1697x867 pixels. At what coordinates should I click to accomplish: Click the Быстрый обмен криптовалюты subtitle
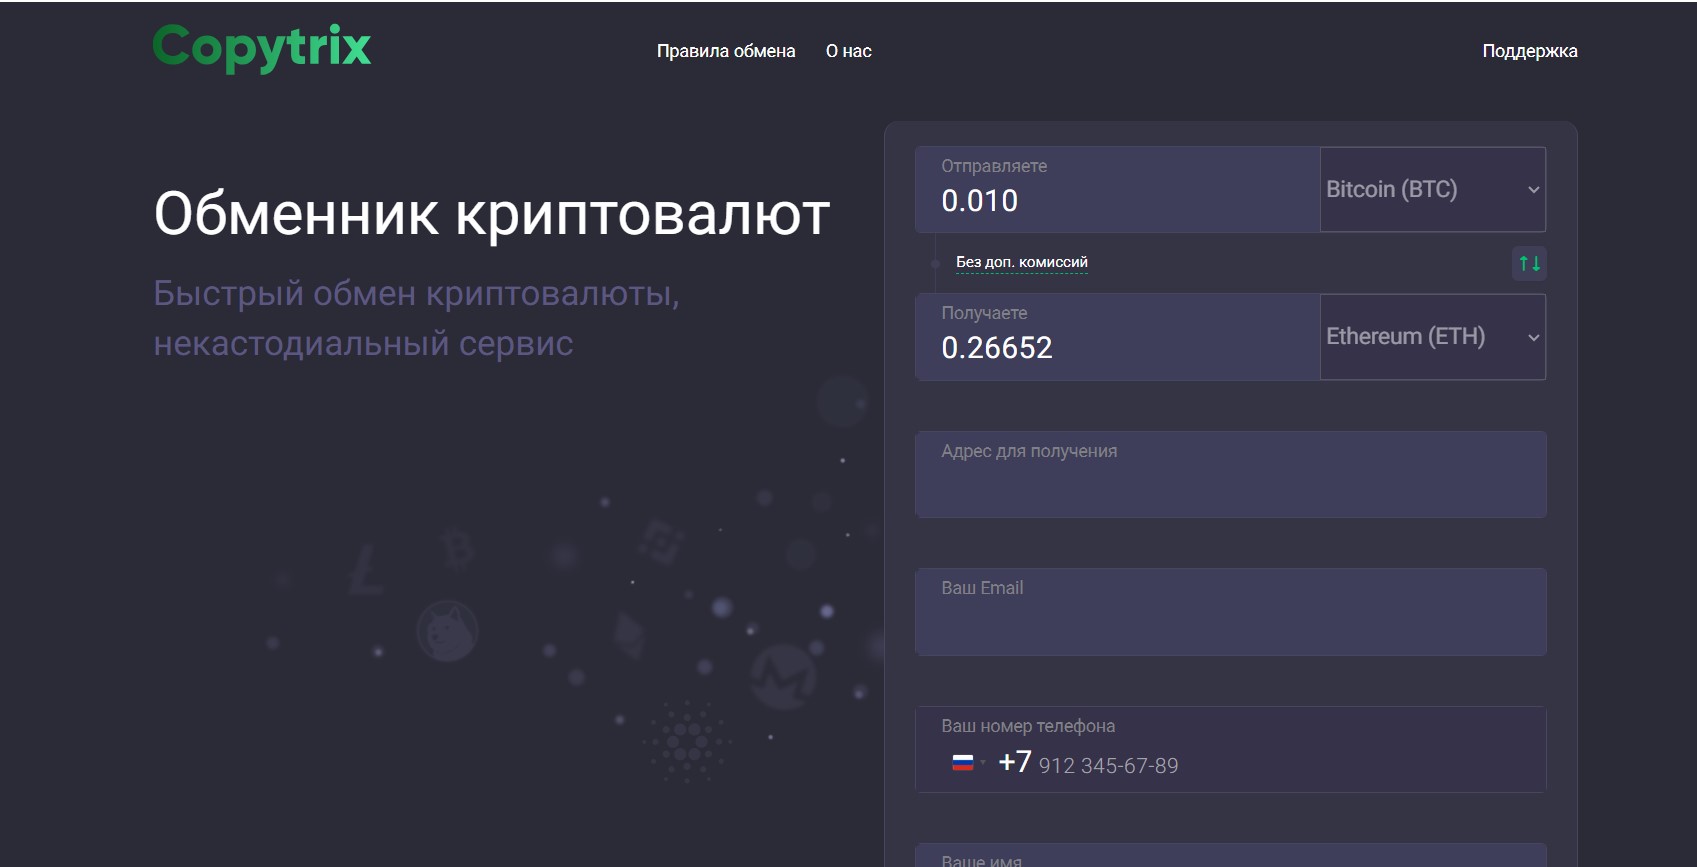click(x=417, y=318)
